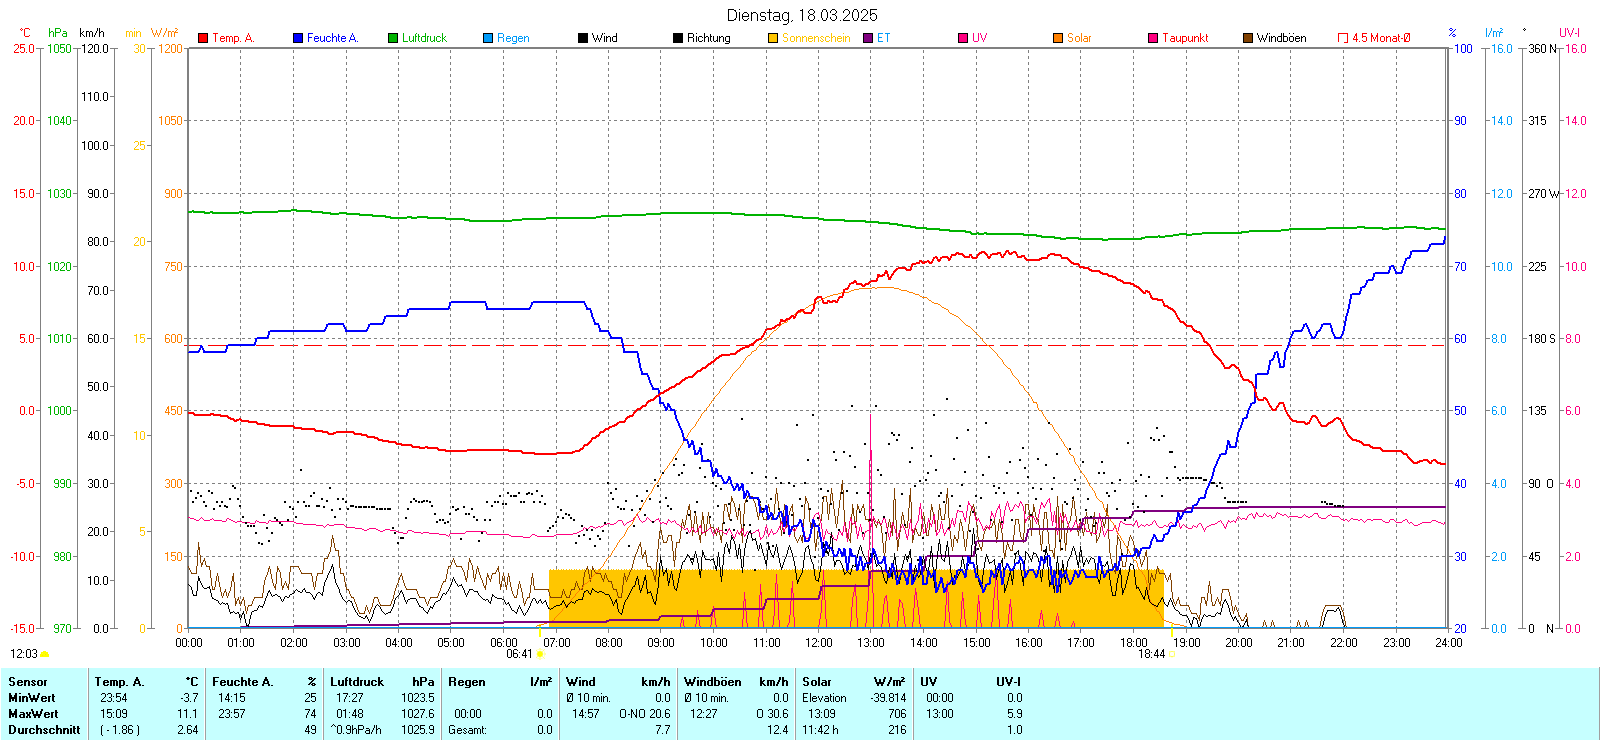Viewport: 1600px width, 740px height.
Task: Click the Durchschnitt row label
Action: click(44, 730)
